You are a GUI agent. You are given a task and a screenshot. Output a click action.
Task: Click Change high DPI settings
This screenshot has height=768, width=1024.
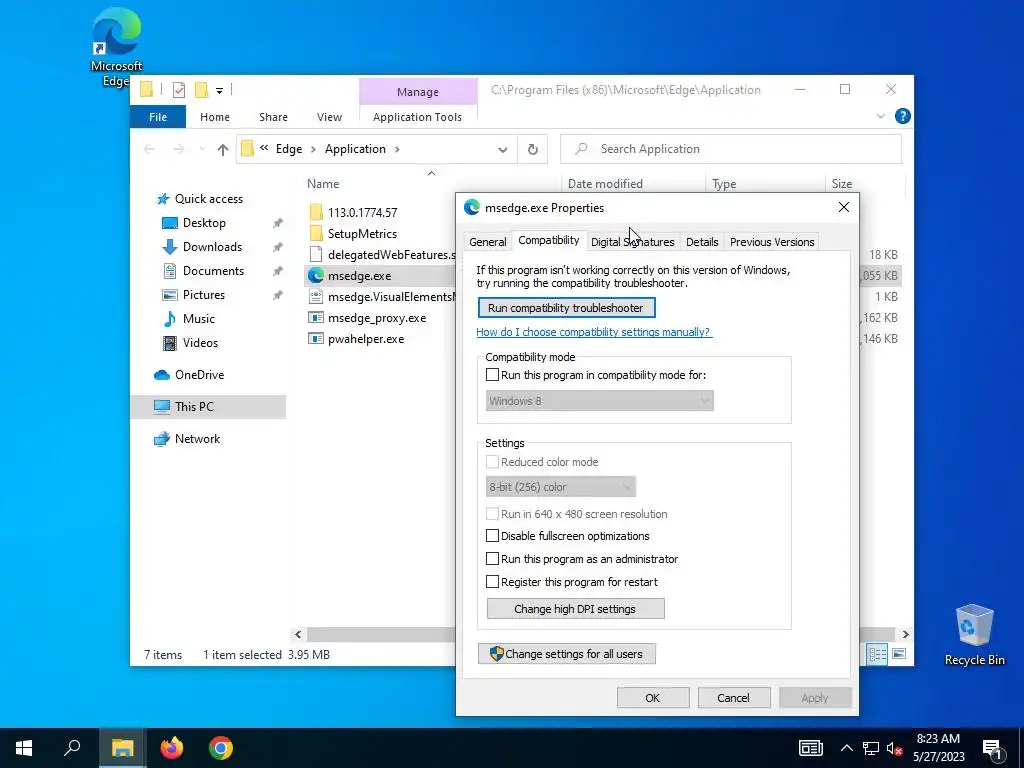tap(575, 609)
